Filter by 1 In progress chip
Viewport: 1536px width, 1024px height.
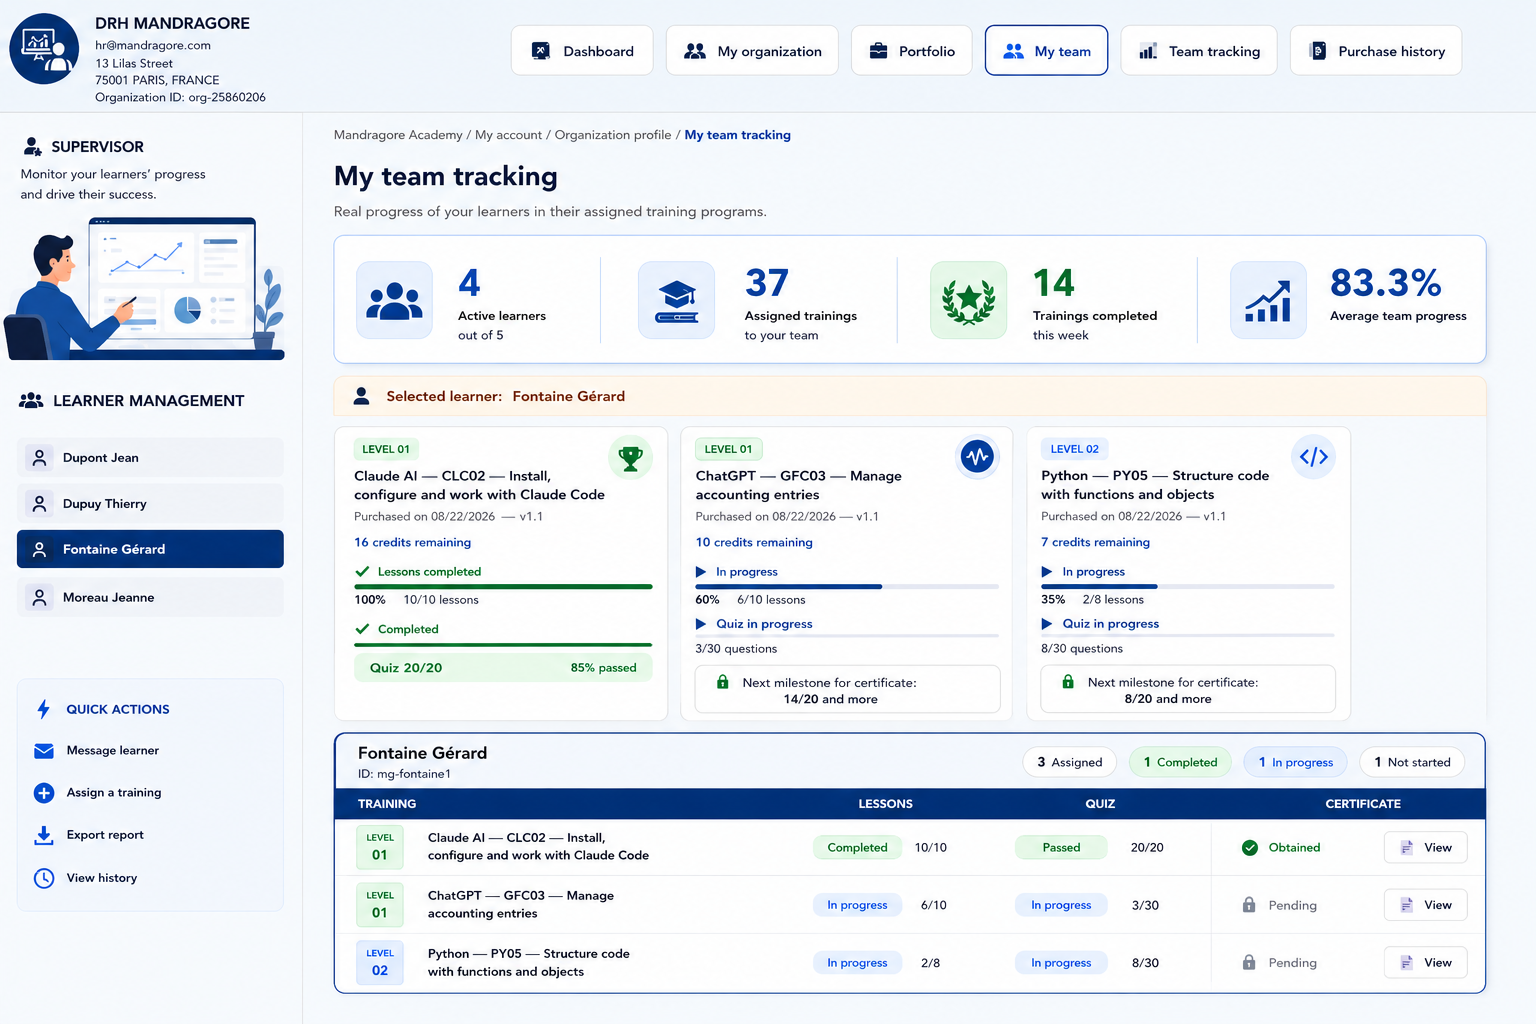pos(1295,762)
